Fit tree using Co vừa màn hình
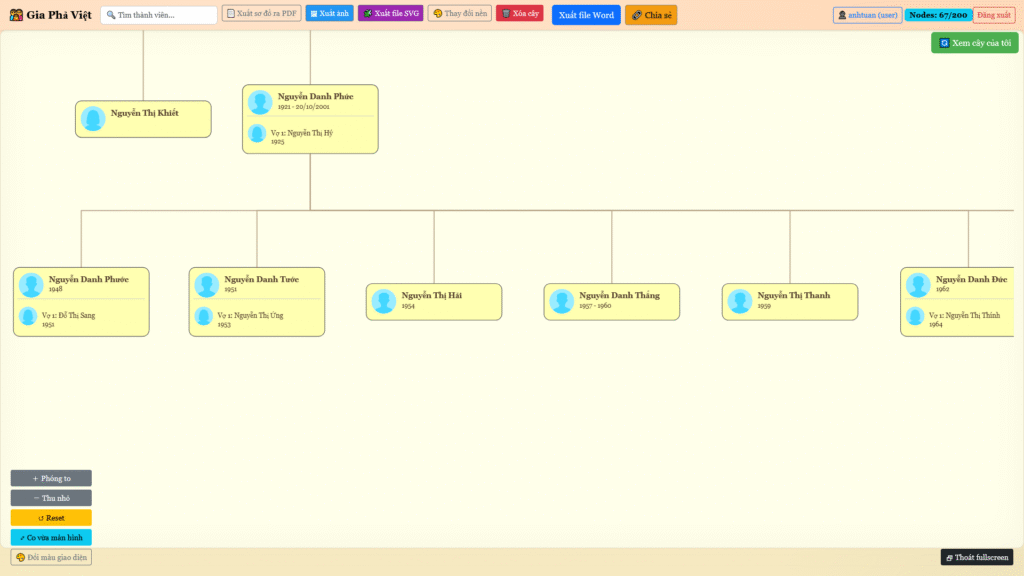Viewport: 1024px width, 576px height. 51,537
